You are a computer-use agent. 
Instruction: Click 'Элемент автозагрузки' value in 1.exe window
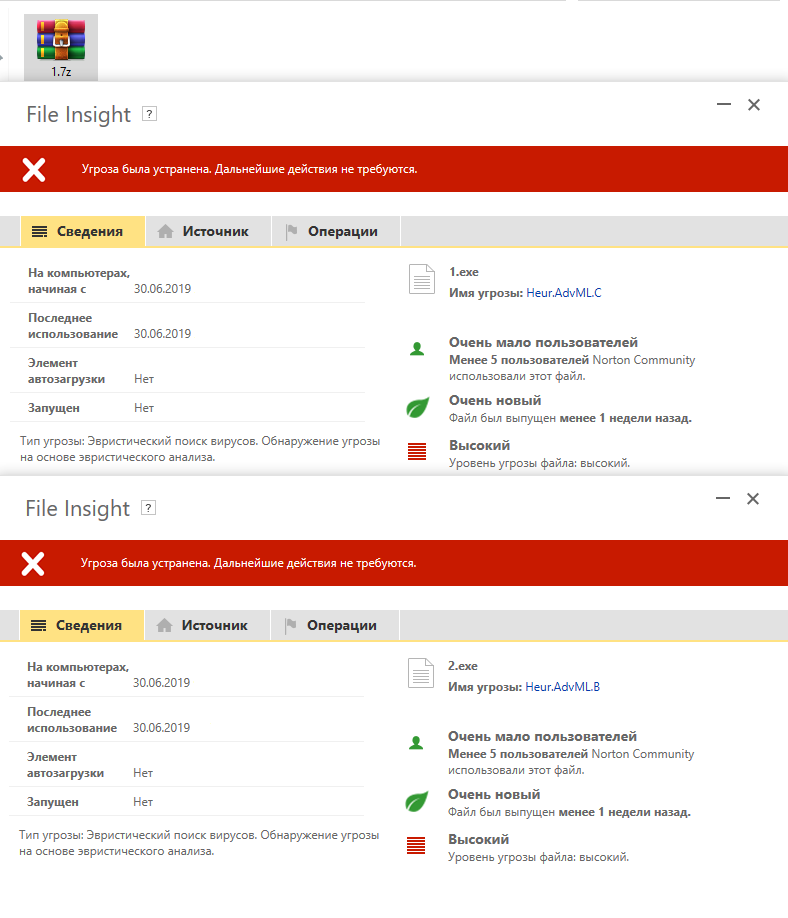144,379
